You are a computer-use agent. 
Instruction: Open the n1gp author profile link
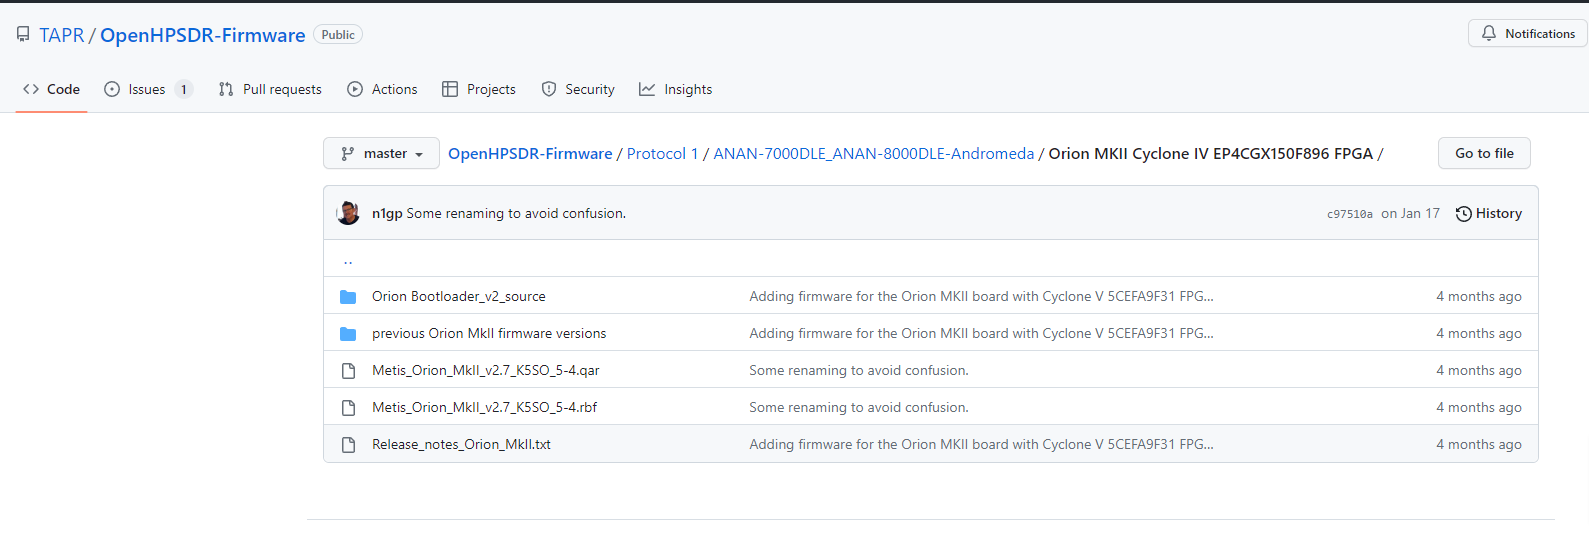coord(387,213)
